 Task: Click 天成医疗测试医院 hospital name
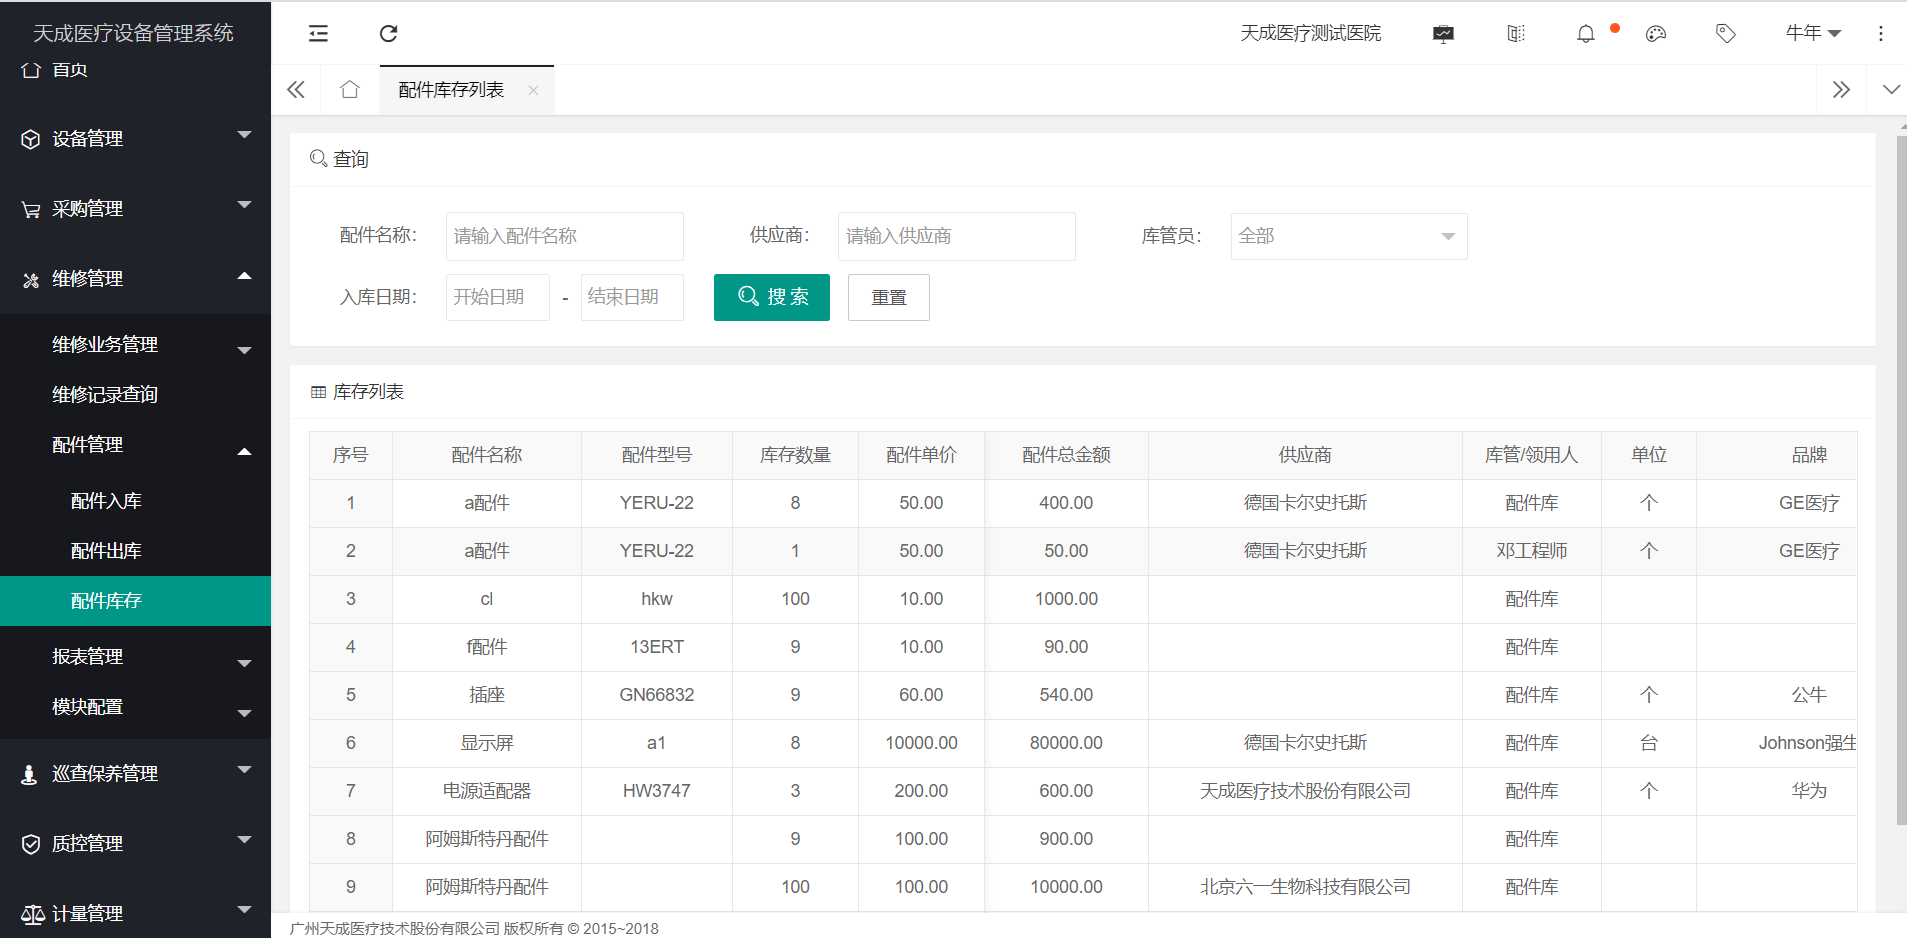coord(1311,33)
